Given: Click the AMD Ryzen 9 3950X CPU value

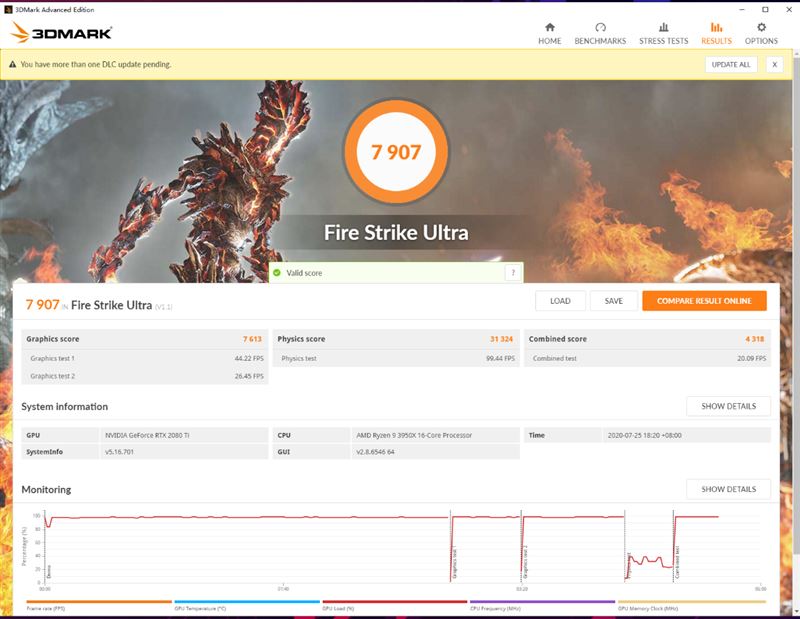Looking at the screenshot, I should 414,435.
